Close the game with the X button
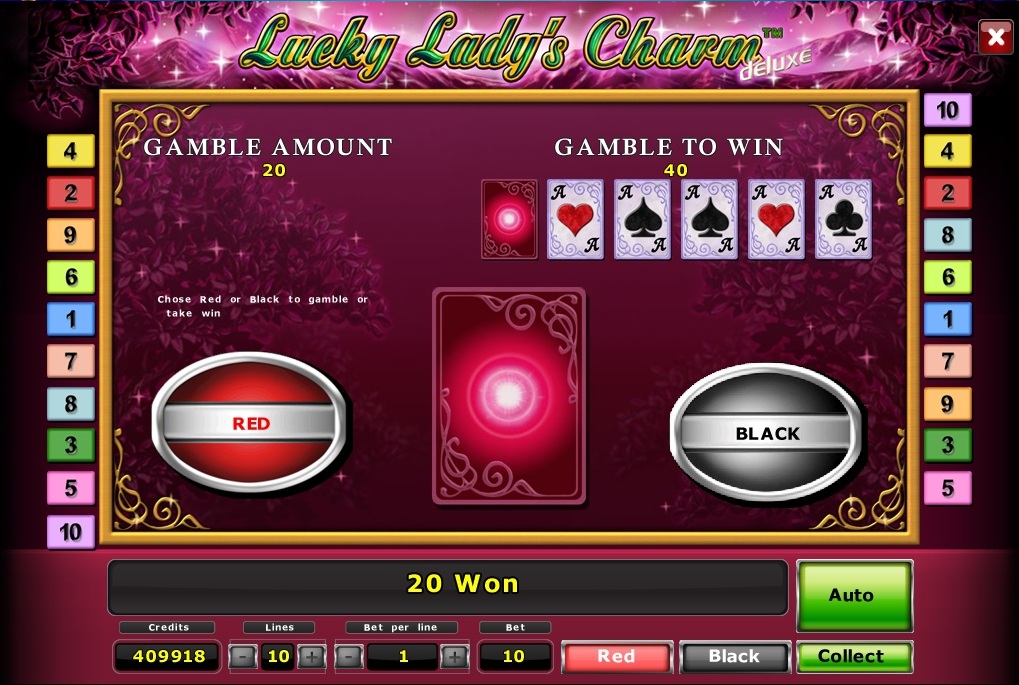Image resolution: width=1019 pixels, height=685 pixels. tap(996, 37)
